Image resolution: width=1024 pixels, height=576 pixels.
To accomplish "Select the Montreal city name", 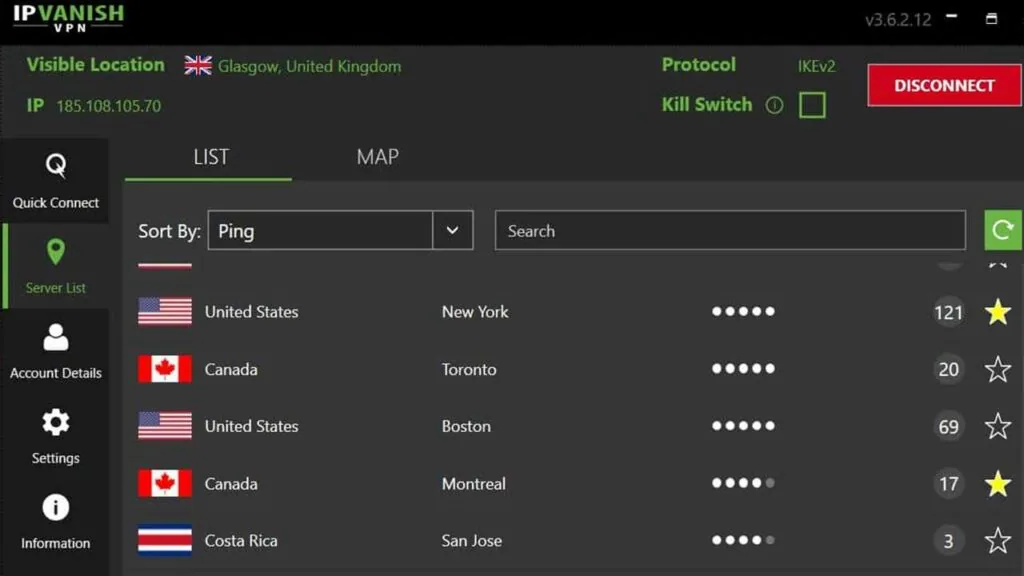I will pyautogui.click(x=473, y=483).
